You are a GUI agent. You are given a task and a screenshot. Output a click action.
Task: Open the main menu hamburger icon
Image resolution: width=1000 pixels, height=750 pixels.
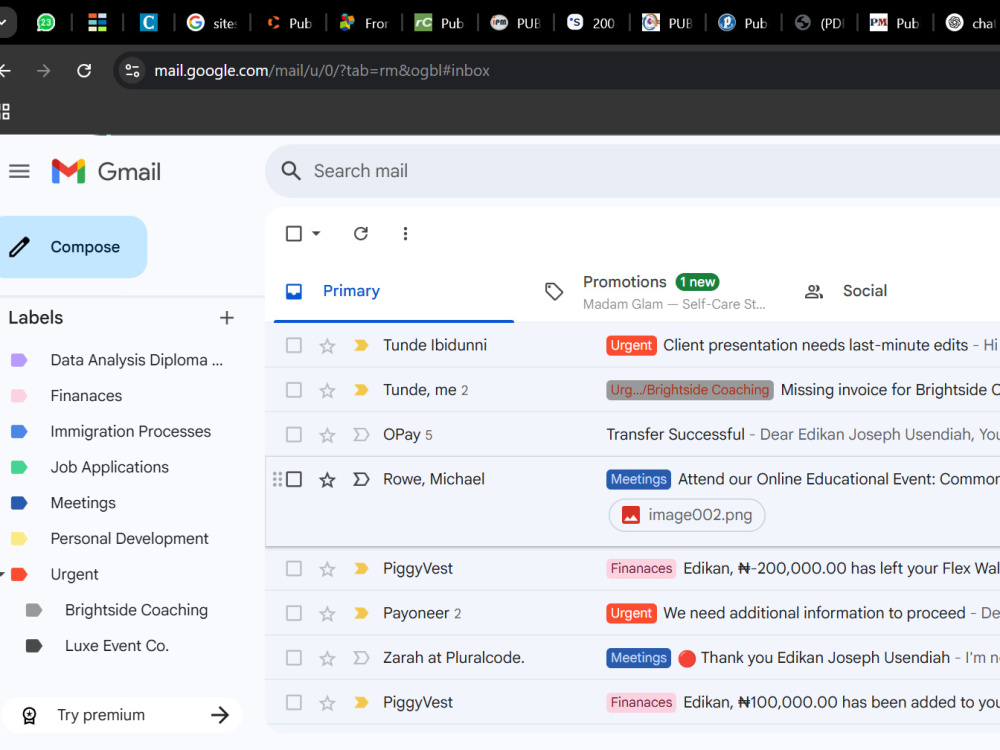coord(19,171)
